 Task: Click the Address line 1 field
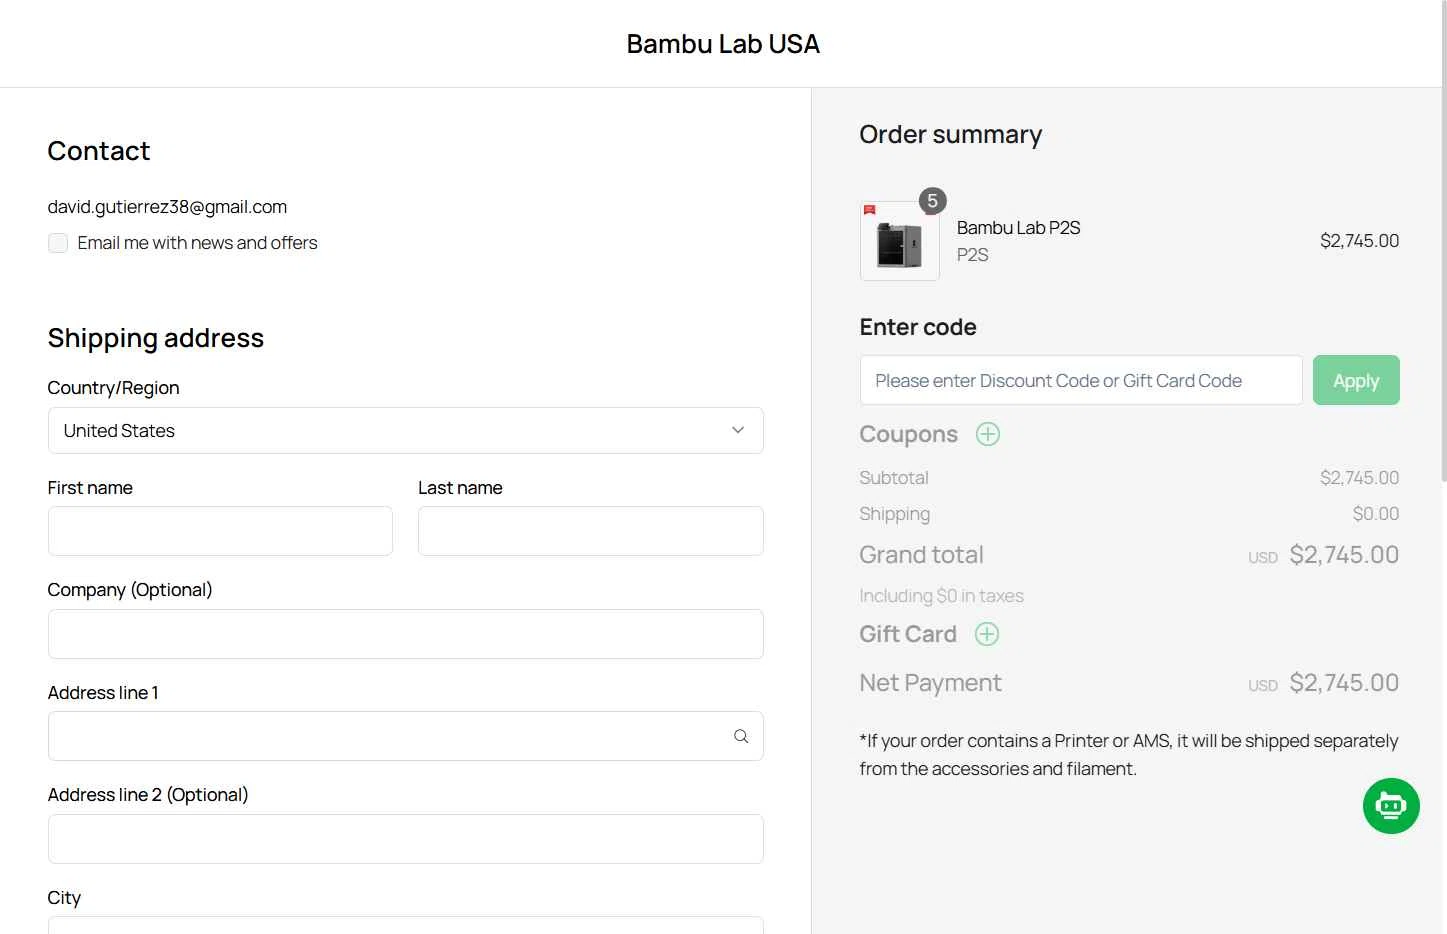pyautogui.click(x=406, y=736)
